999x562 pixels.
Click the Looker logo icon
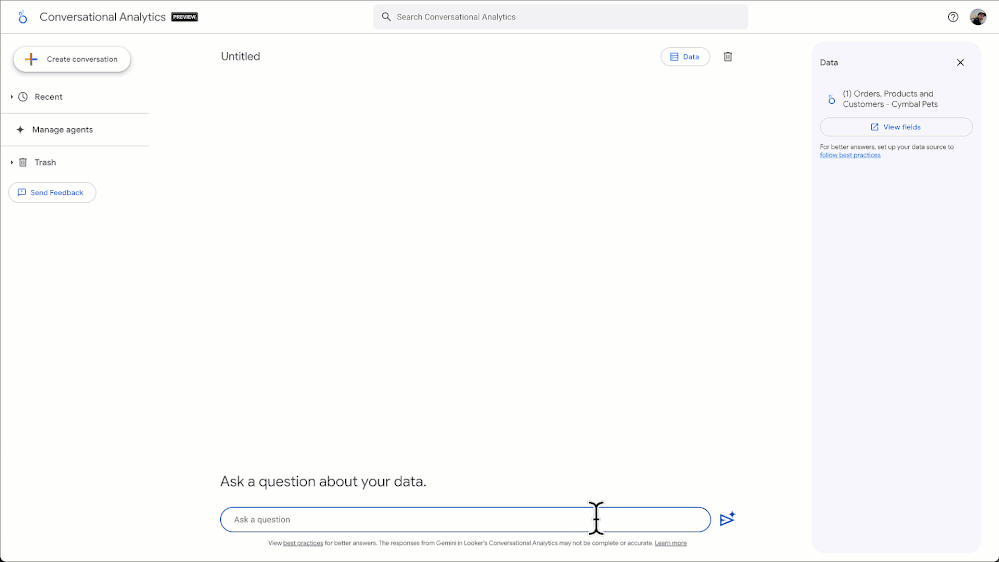(x=23, y=17)
